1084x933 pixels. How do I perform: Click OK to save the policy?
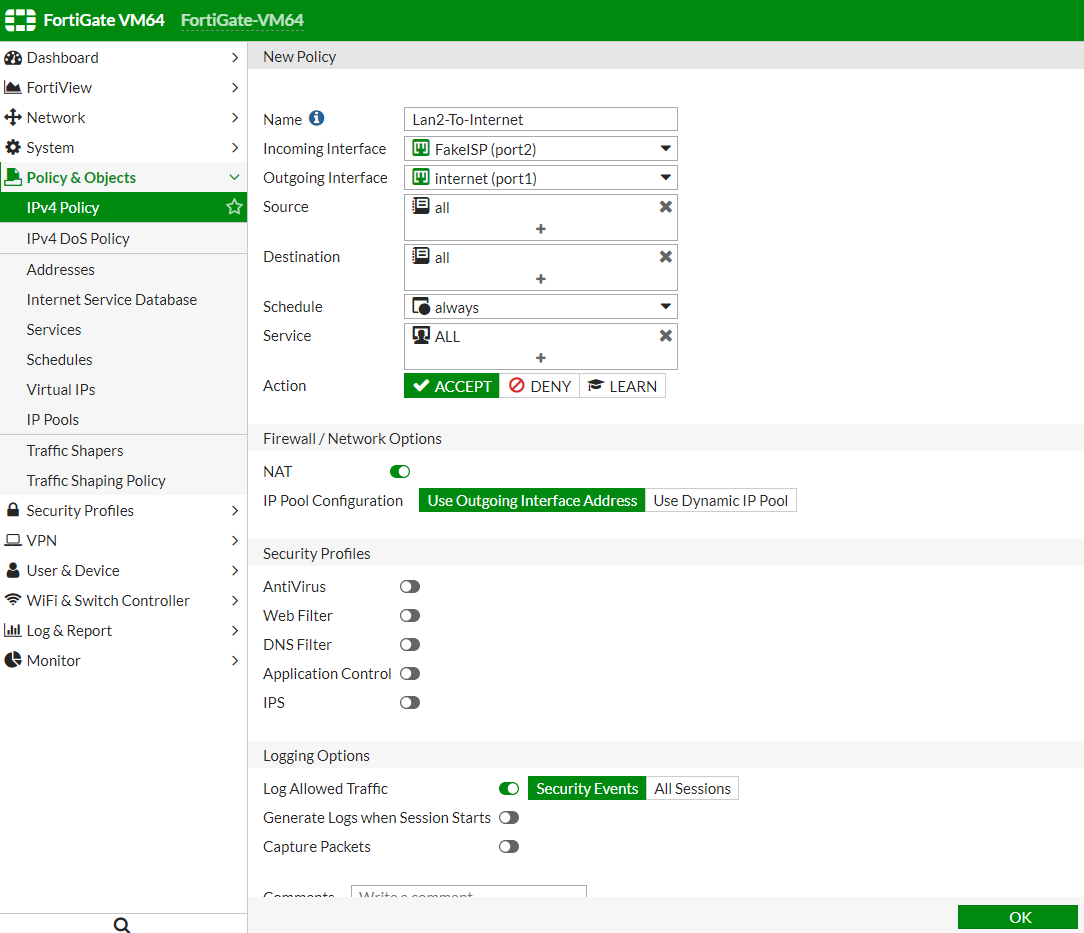[1018, 917]
